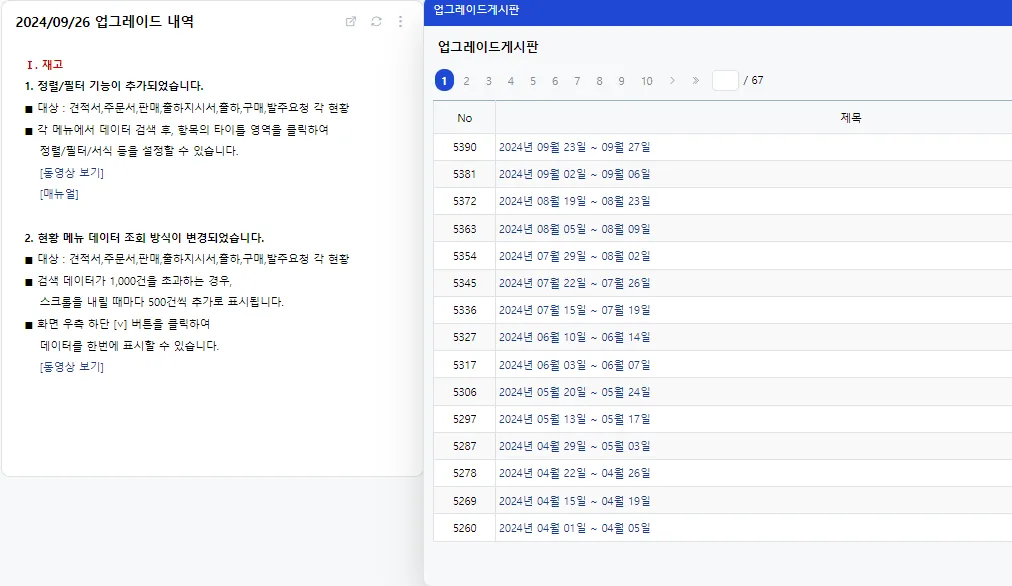
Task: Go to page 10 of board
Action: [x=647, y=81]
